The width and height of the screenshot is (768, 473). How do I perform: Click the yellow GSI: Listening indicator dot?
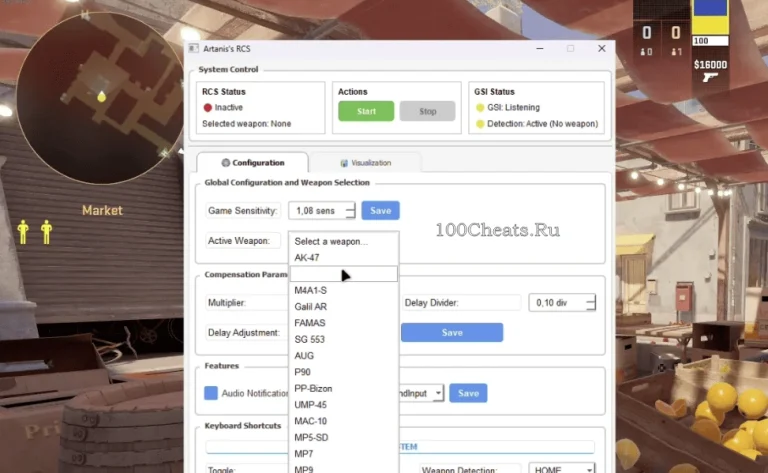coord(480,108)
